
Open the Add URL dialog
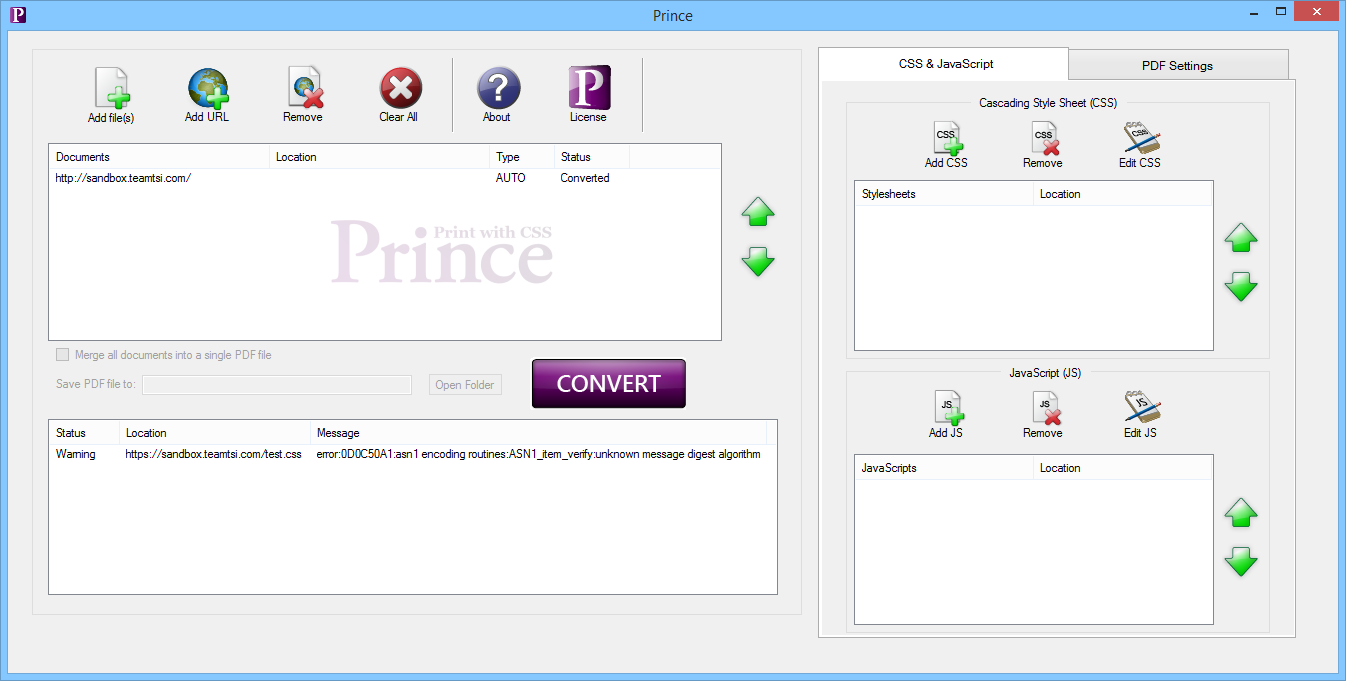click(x=207, y=90)
